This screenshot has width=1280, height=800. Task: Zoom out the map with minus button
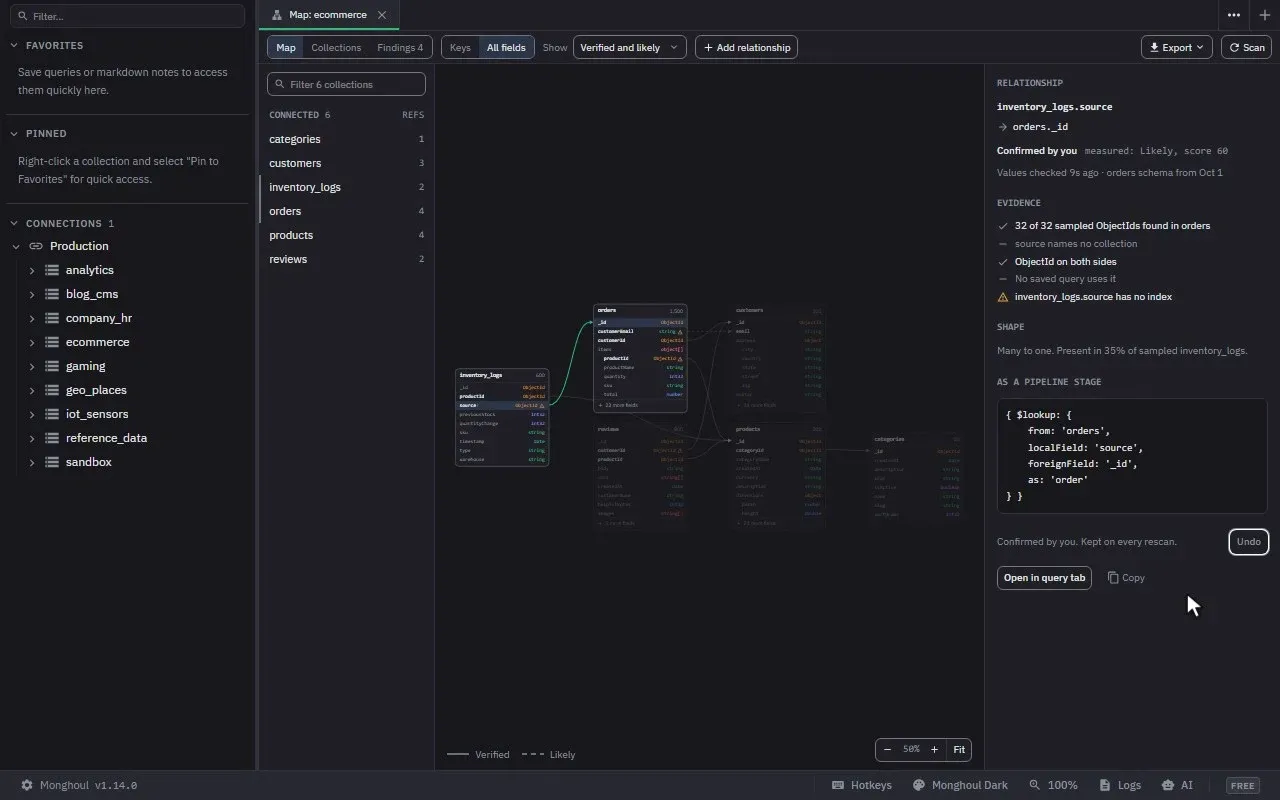point(887,750)
